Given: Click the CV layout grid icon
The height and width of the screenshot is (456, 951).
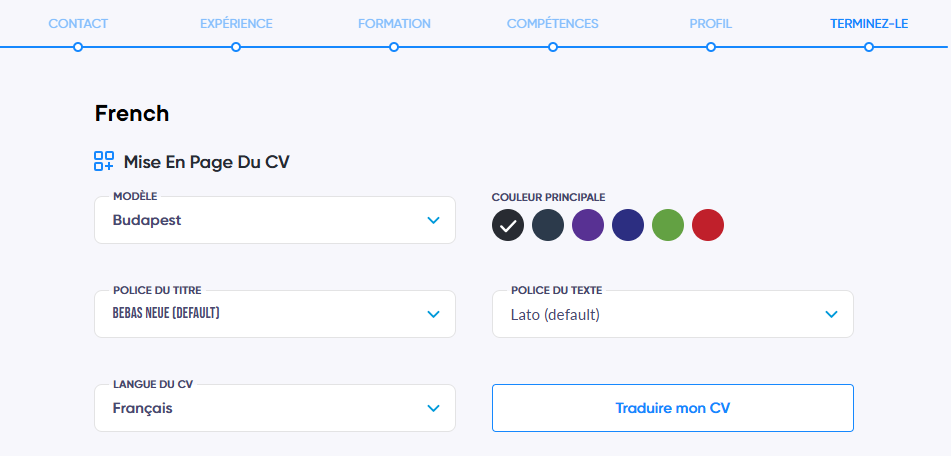Looking at the screenshot, I should [x=104, y=161].
